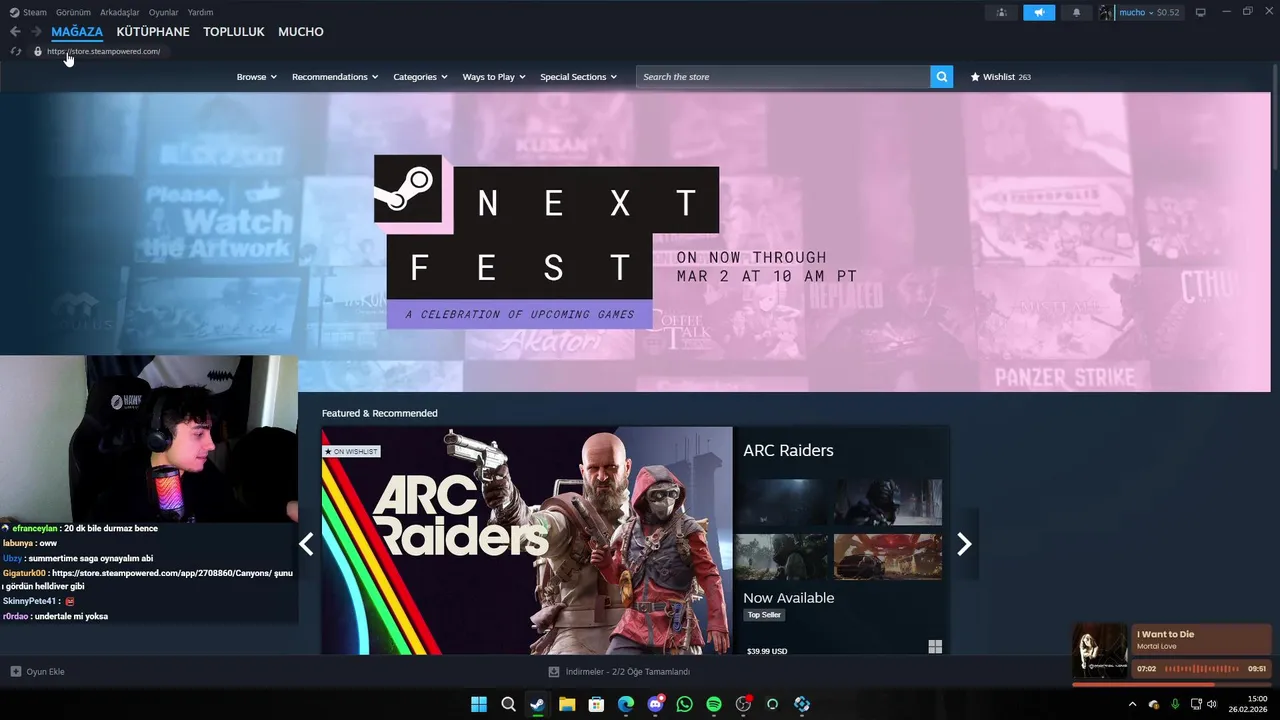1280x720 pixels.
Task: Click the Featured & Recommended heading
Action: click(x=379, y=413)
